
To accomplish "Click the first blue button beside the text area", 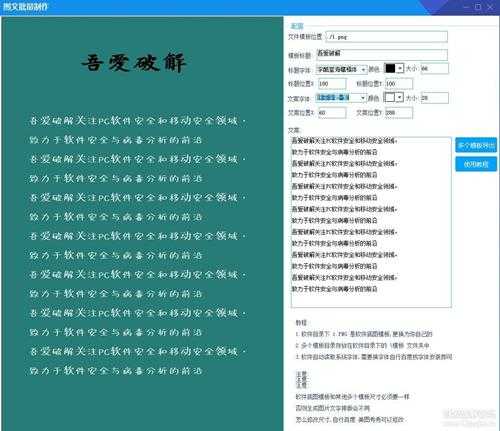I will point(476,145).
